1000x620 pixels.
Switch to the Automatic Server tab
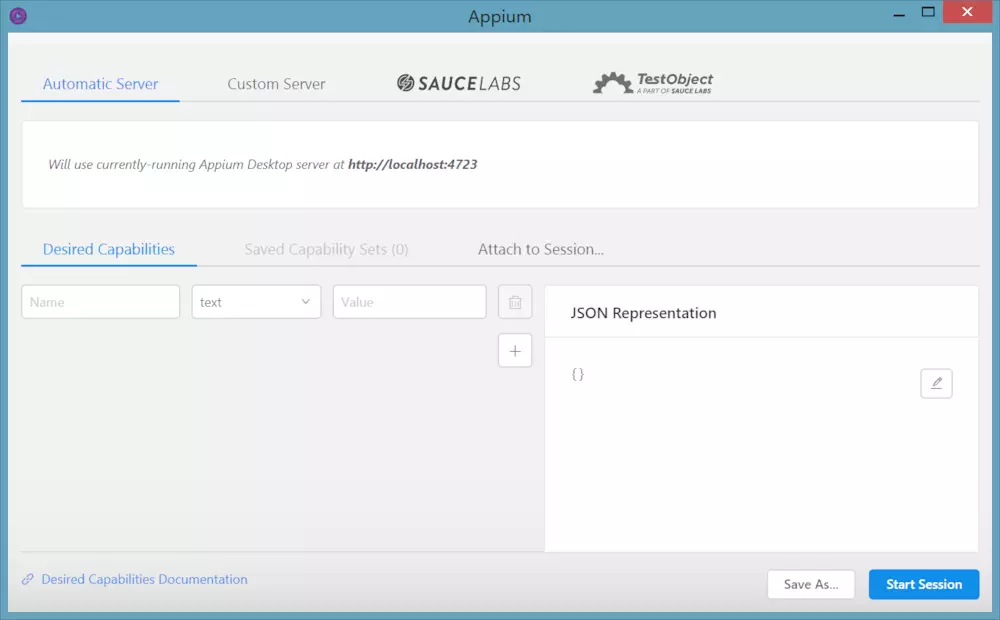click(x=100, y=84)
